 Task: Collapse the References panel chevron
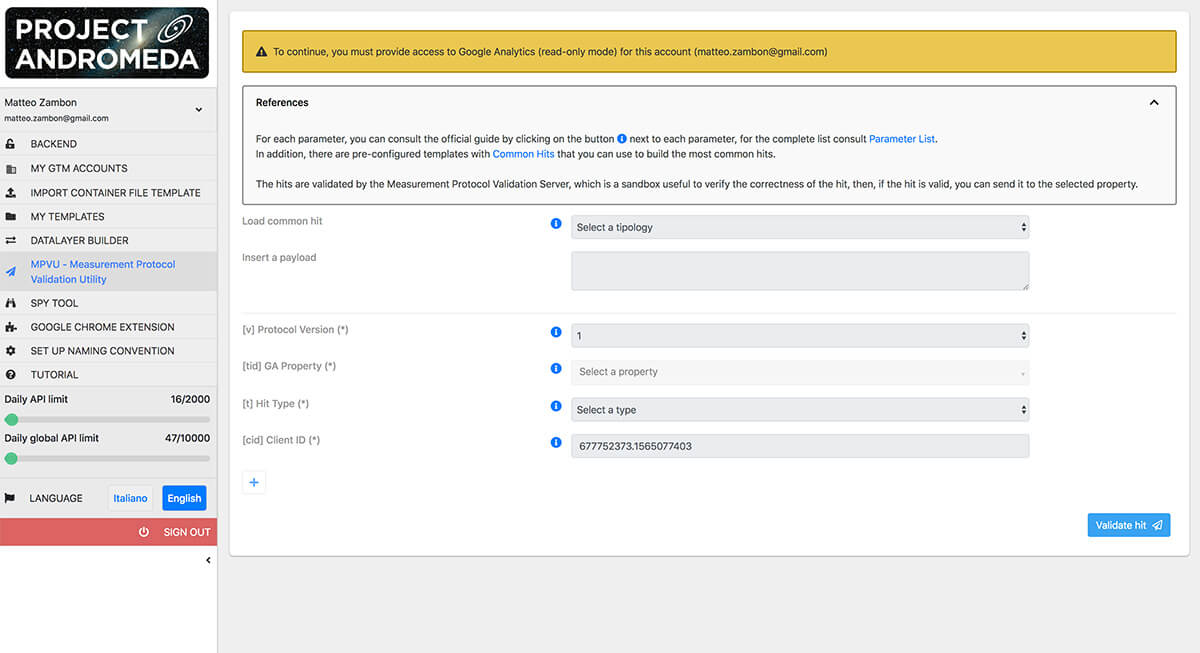point(1154,102)
